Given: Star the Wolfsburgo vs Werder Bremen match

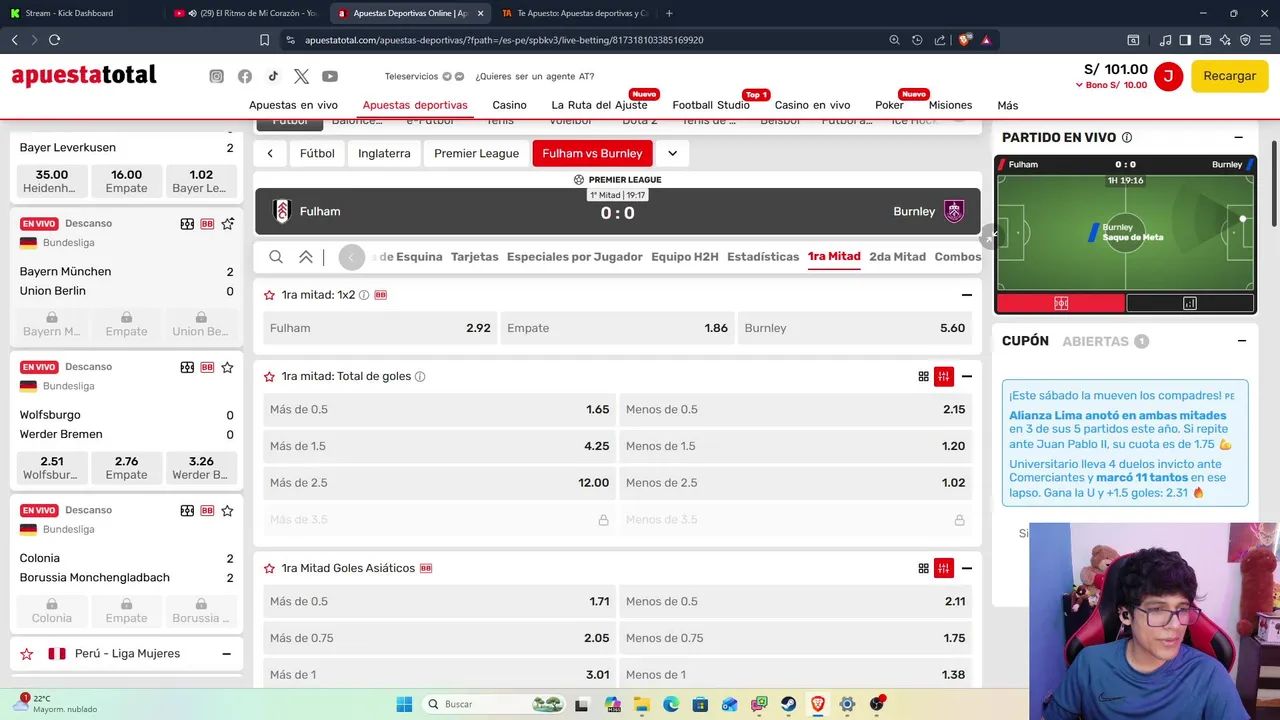Looking at the screenshot, I should coord(228,368).
